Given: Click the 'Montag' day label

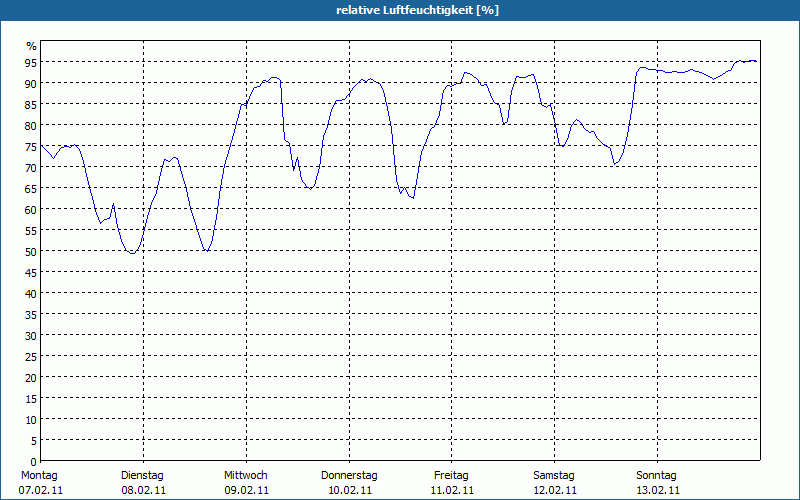Looking at the screenshot, I should point(39,476).
